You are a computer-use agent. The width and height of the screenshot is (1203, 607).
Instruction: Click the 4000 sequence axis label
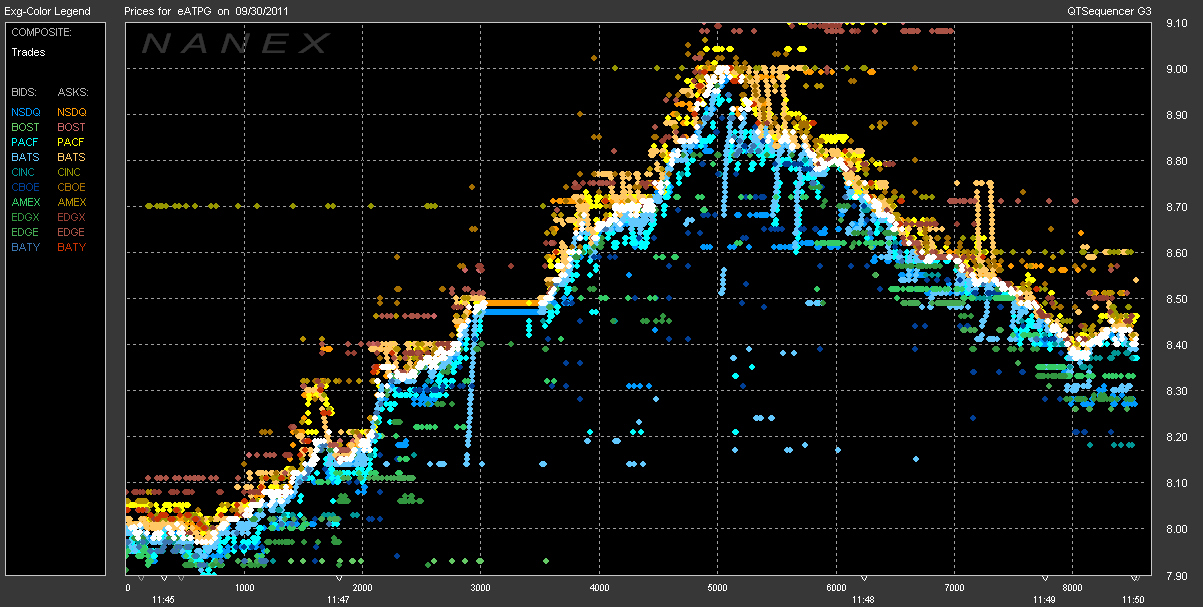coord(598,588)
